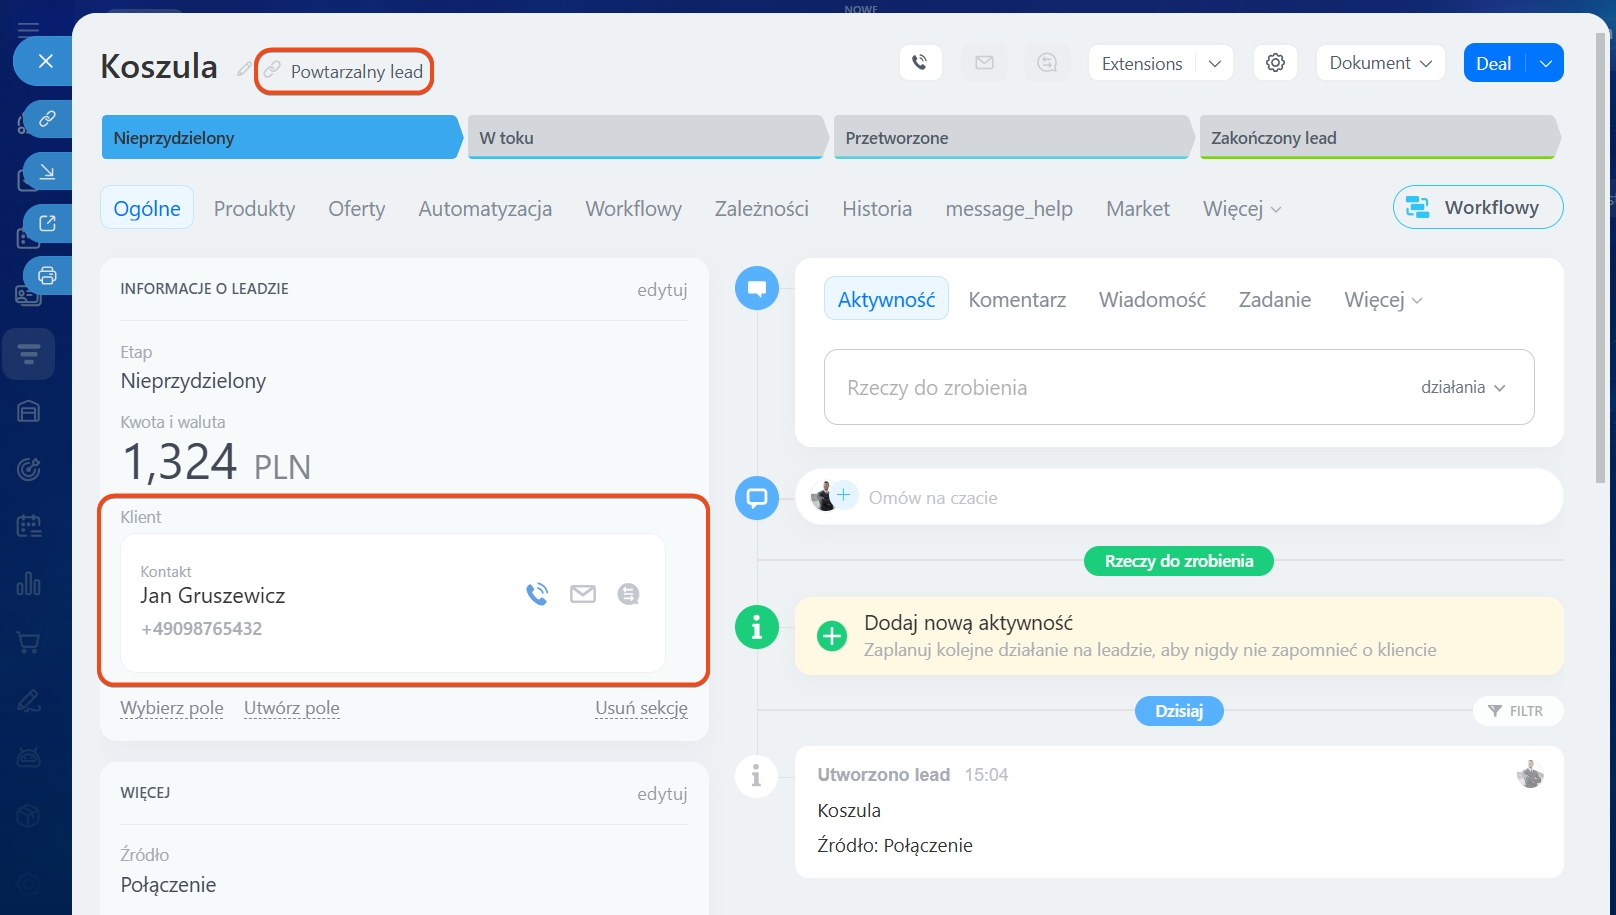Image resolution: width=1616 pixels, height=915 pixels.
Task: Expand the działania dropdown
Action: [1463, 387]
